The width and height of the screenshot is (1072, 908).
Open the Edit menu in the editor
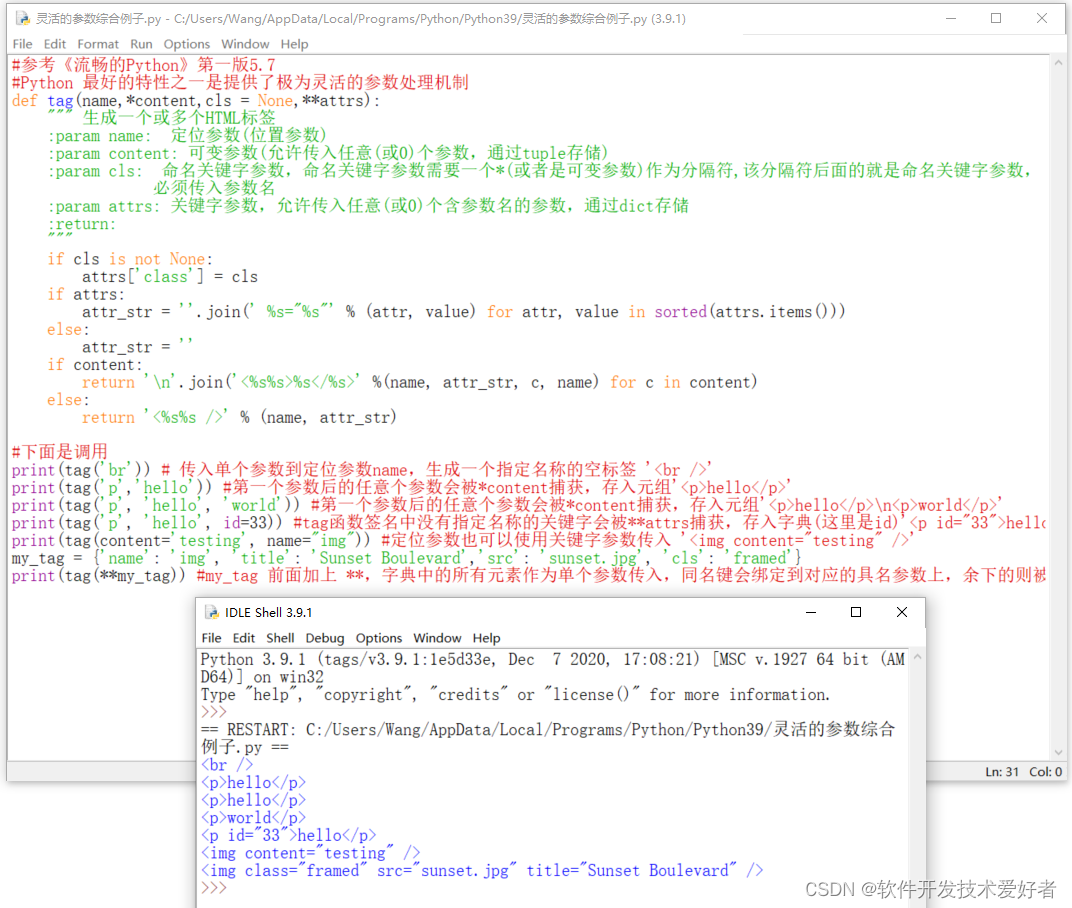[x=54, y=44]
